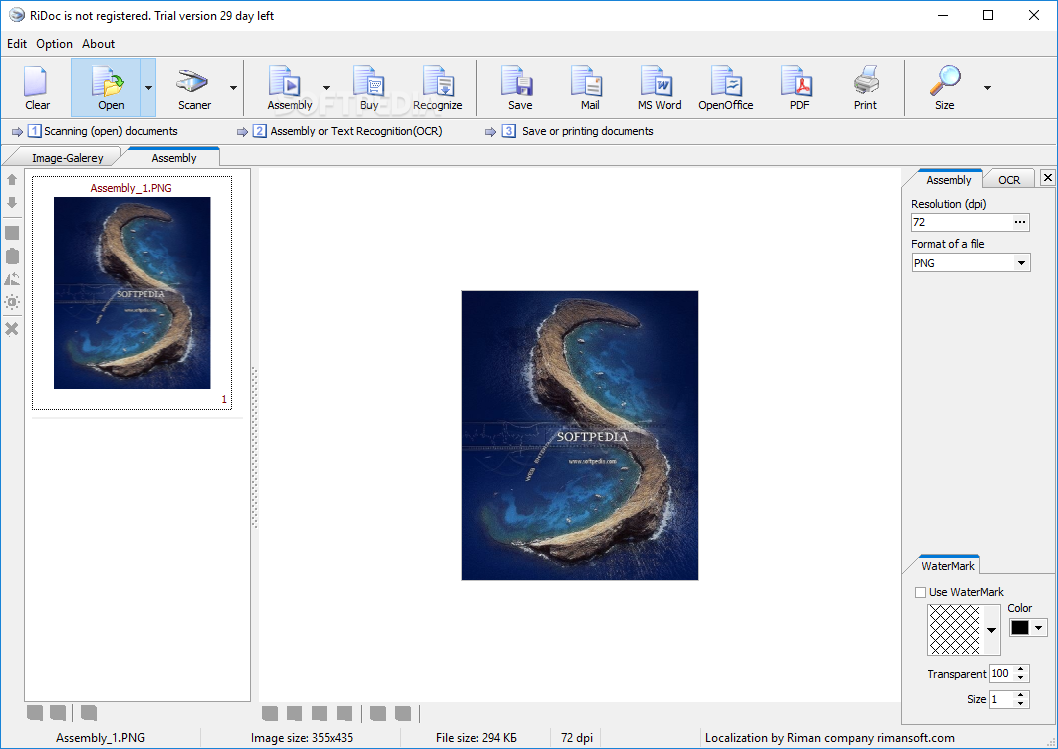
Task: Open the Option menu
Action: click(54, 44)
